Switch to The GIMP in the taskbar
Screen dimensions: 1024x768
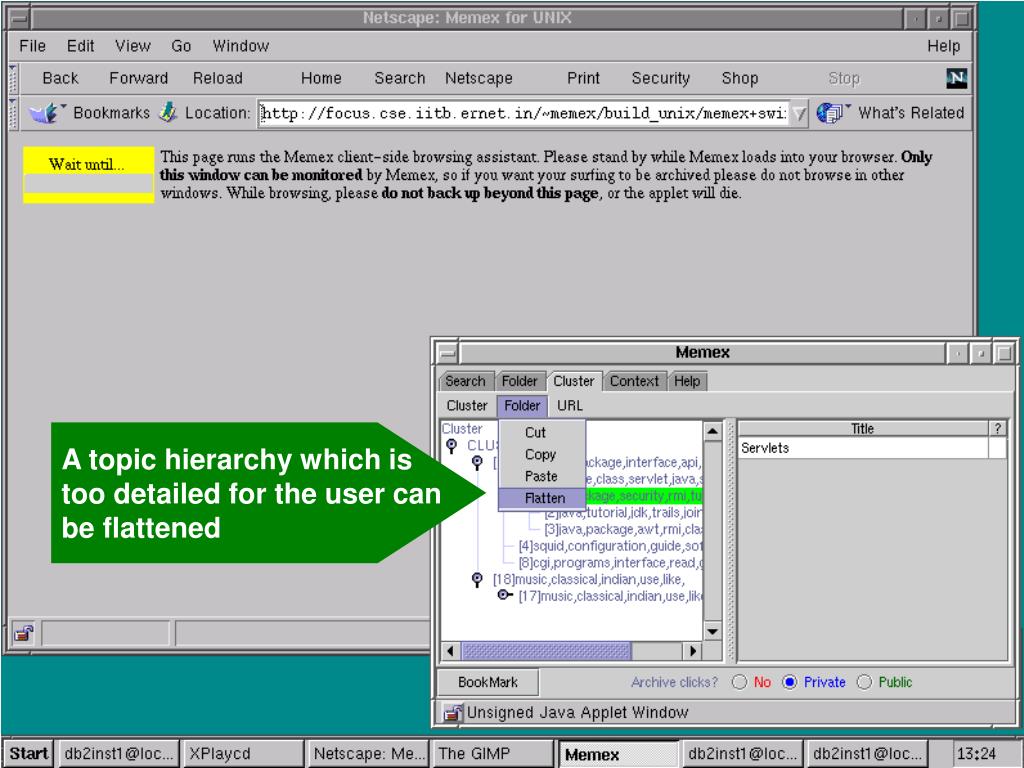tap(493, 754)
